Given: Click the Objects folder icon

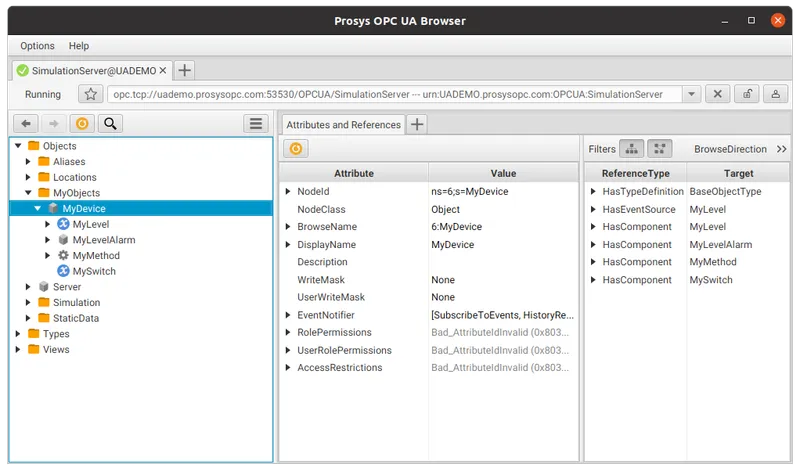Looking at the screenshot, I should tap(34, 145).
